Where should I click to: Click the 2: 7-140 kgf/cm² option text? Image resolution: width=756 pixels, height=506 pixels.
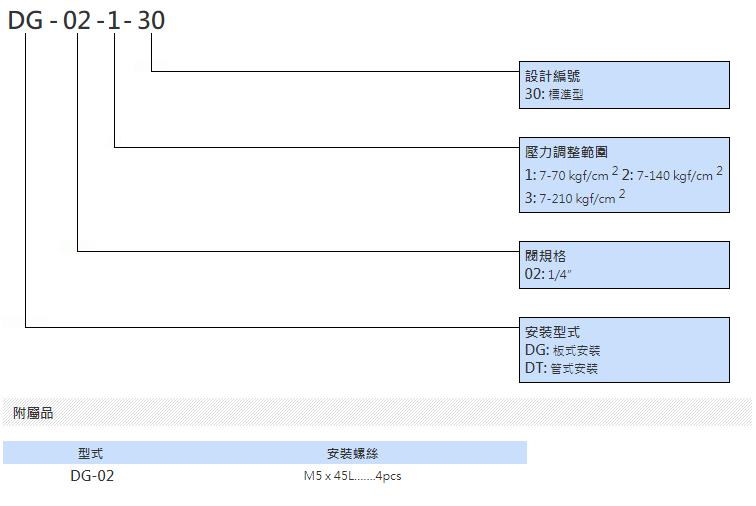pyautogui.click(x=672, y=174)
